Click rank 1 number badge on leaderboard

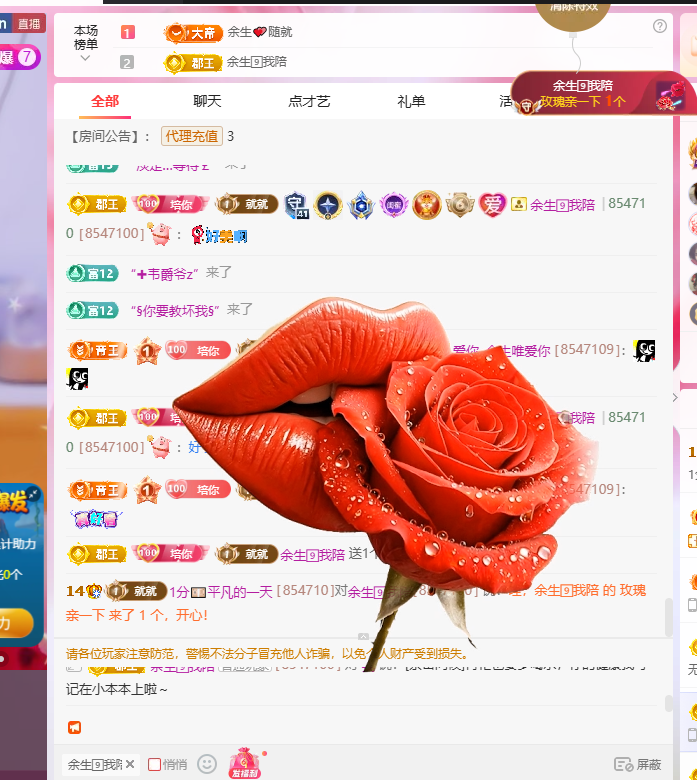click(127, 33)
